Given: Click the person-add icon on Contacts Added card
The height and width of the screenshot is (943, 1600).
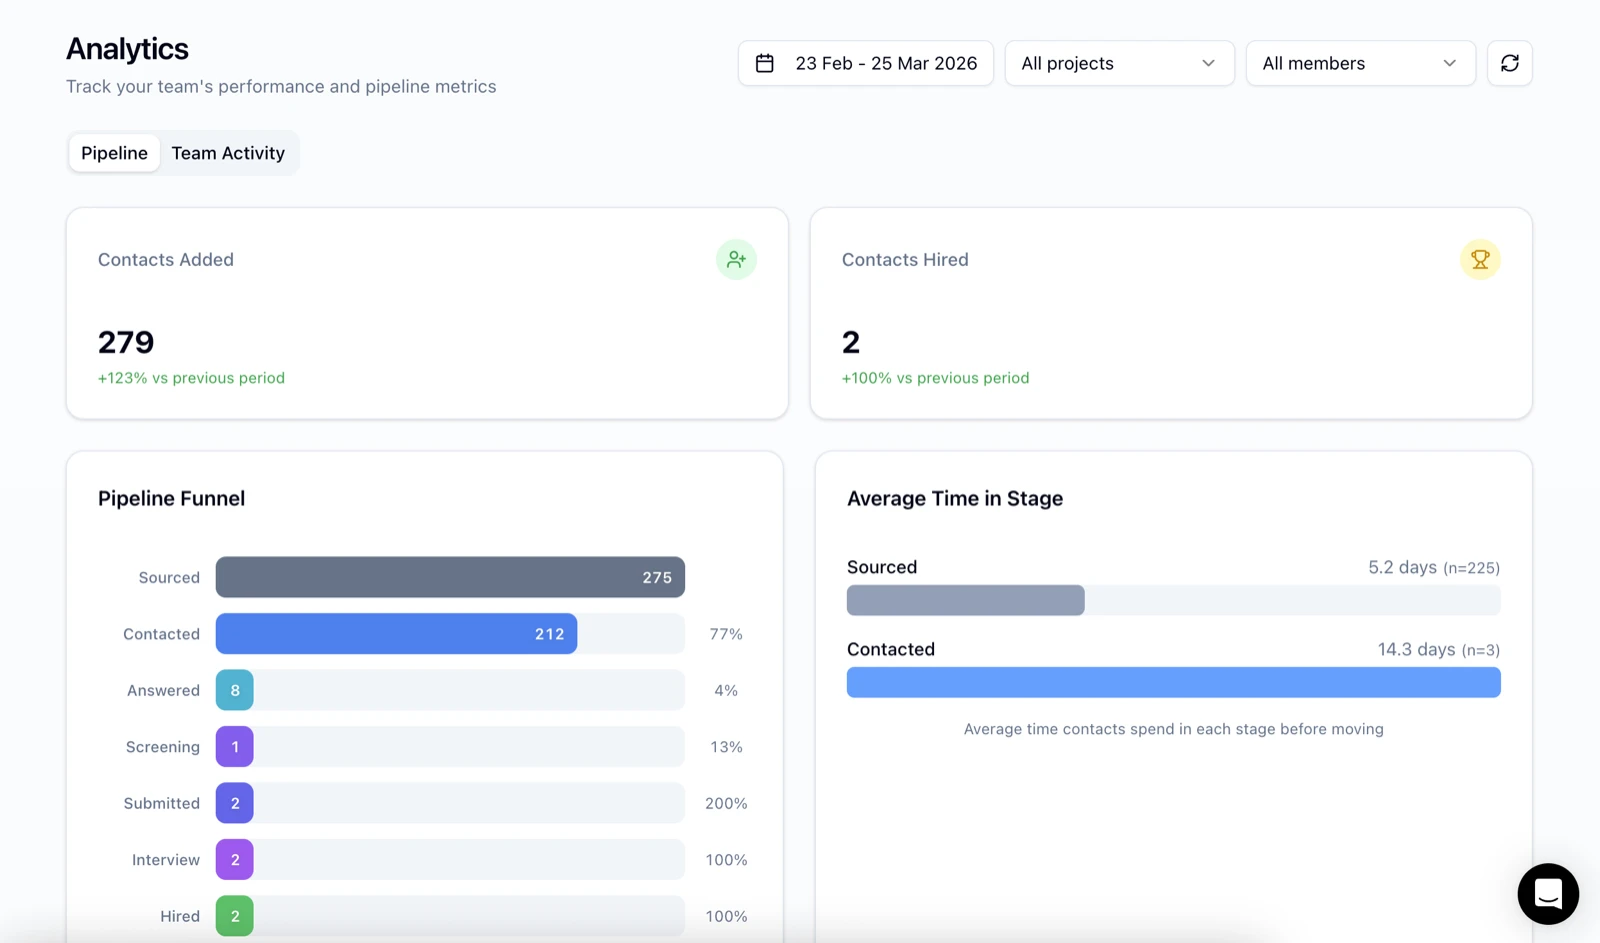Looking at the screenshot, I should [x=737, y=259].
